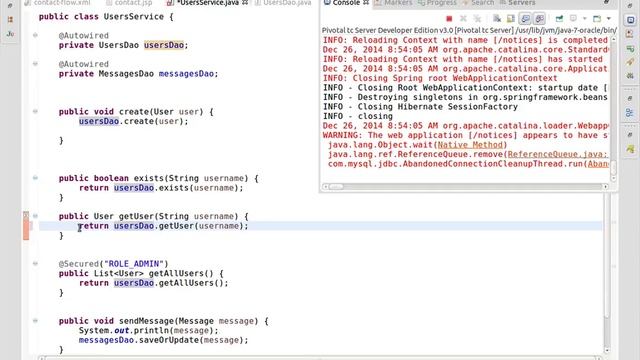
Task: Collapse the getAllUsers method fold
Action: [x=35, y=264]
